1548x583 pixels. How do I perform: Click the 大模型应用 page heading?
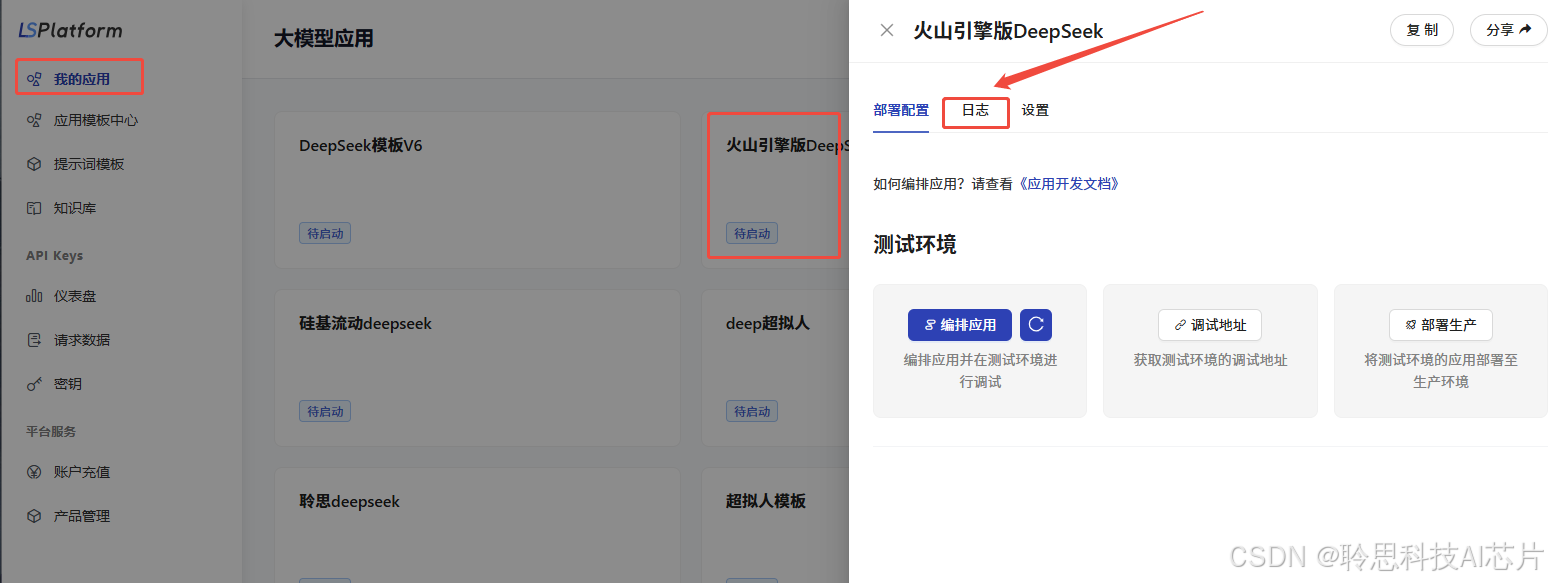(323, 39)
